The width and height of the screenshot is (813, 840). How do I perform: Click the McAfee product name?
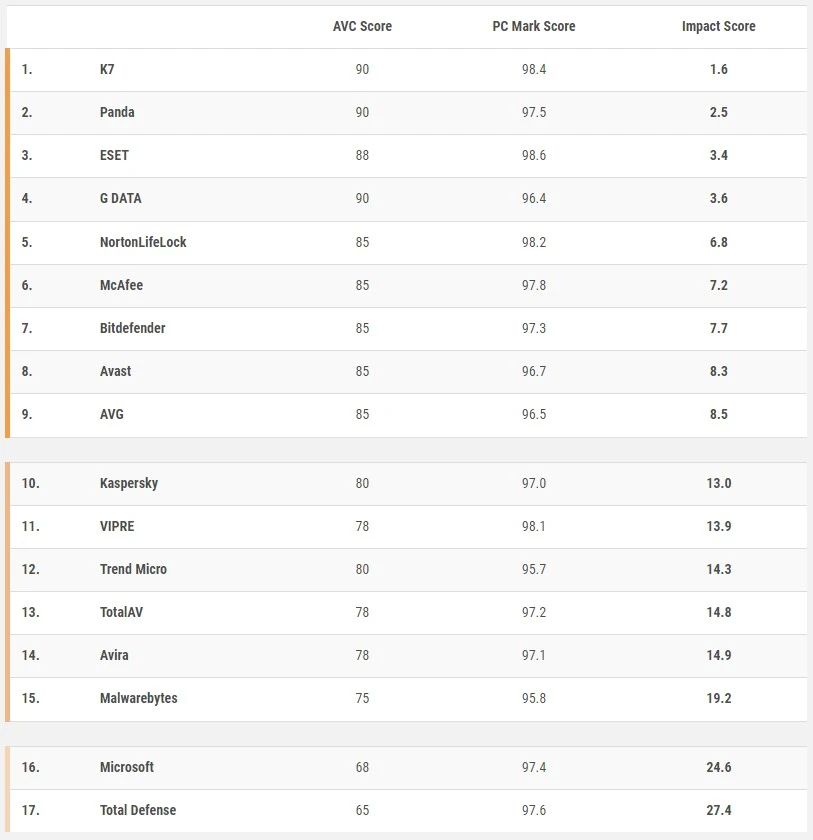[x=121, y=285]
